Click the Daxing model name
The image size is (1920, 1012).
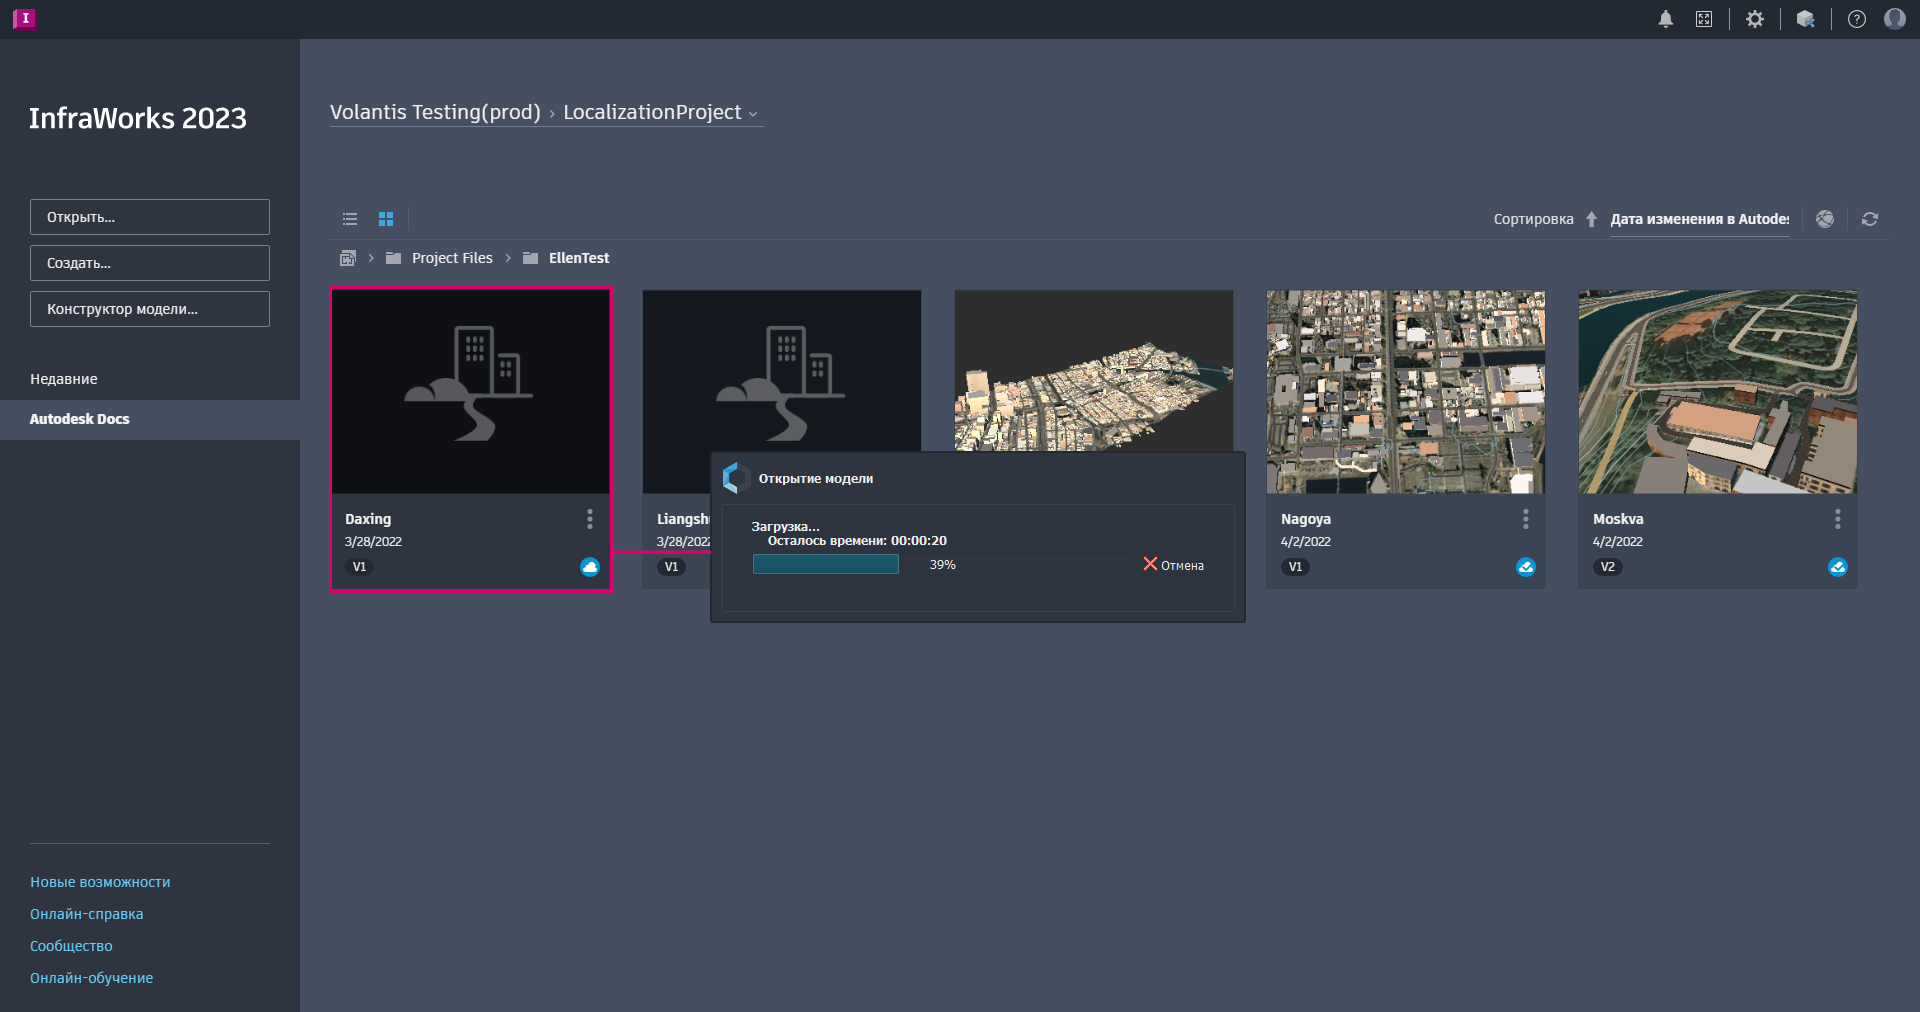tap(368, 519)
